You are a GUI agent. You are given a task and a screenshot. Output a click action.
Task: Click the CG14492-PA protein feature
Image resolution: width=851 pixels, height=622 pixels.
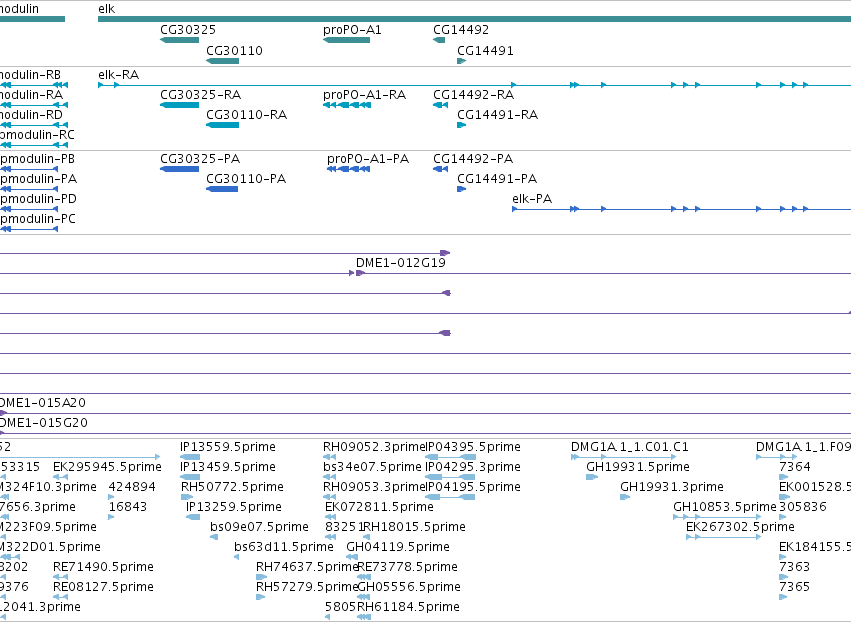click(x=440, y=169)
